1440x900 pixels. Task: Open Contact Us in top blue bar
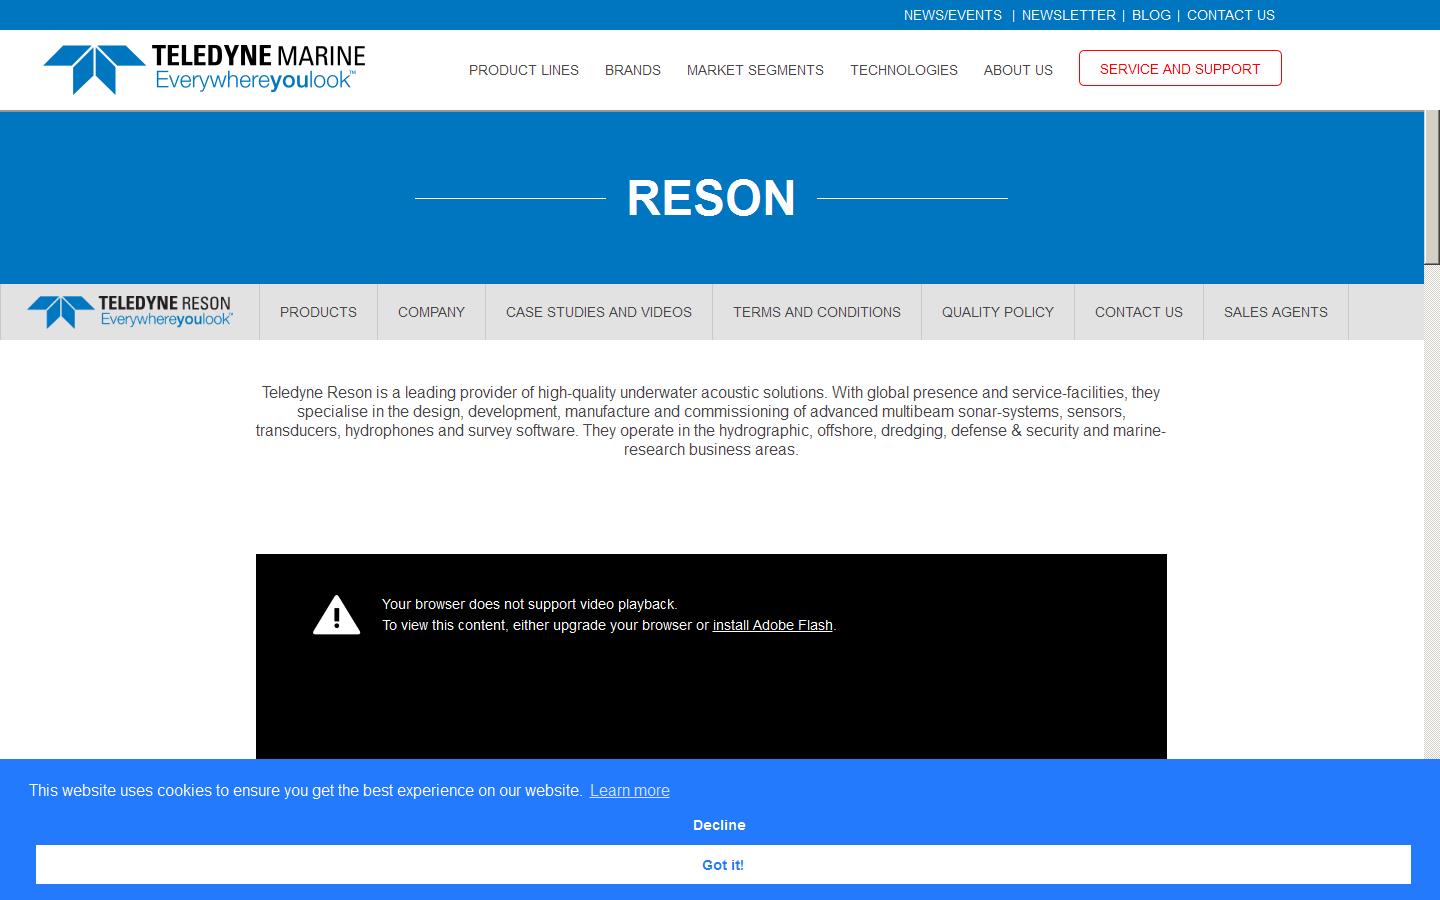[x=1230, y=15]
